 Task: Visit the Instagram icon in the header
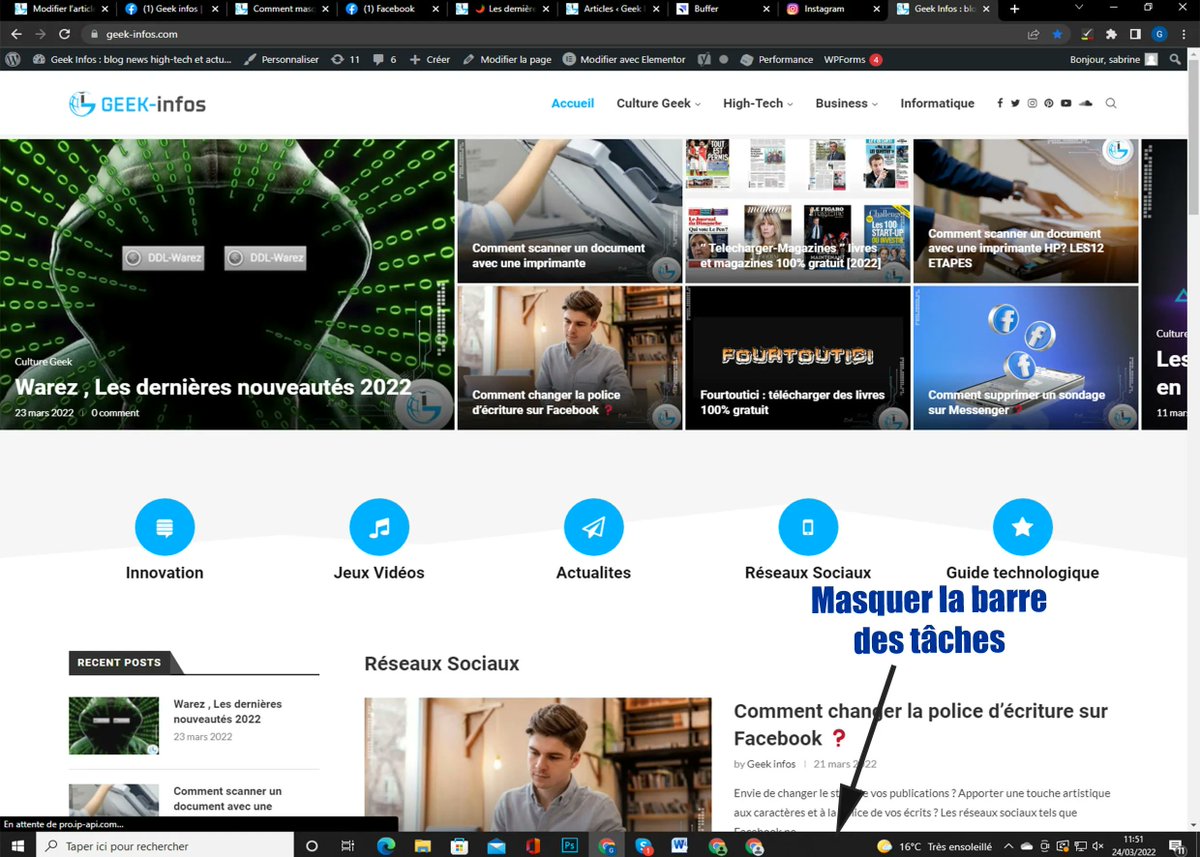click(x=1032, y=102)
